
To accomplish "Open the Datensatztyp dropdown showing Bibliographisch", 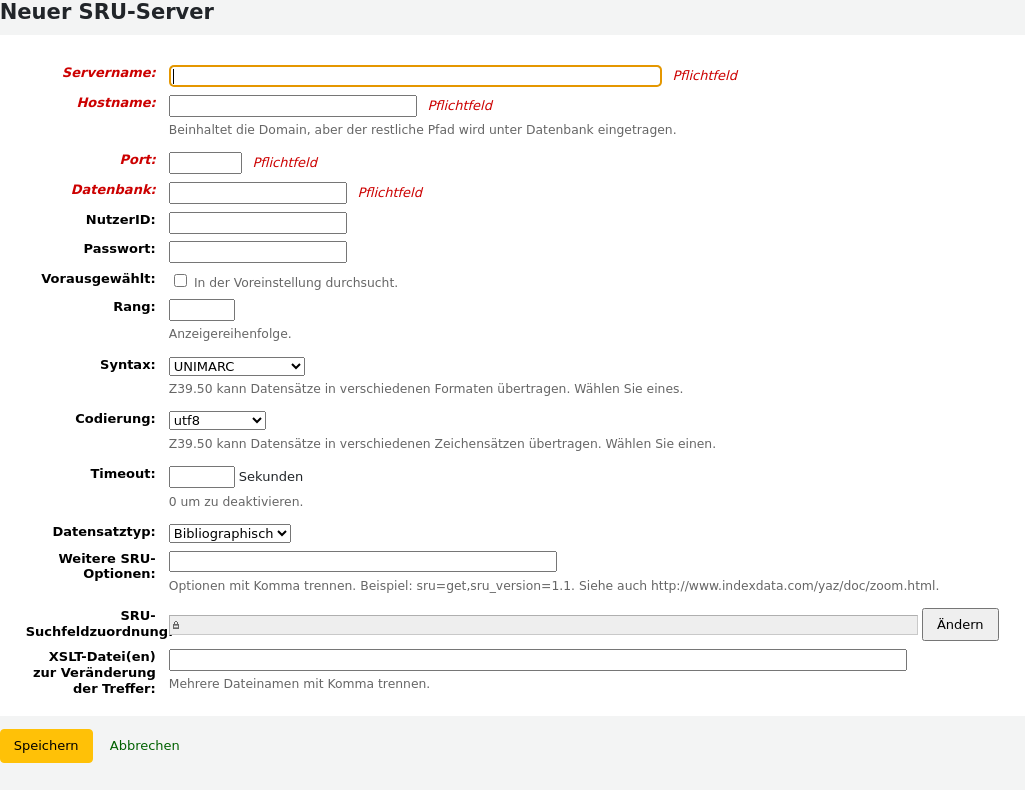I will [x=229, y=533].
